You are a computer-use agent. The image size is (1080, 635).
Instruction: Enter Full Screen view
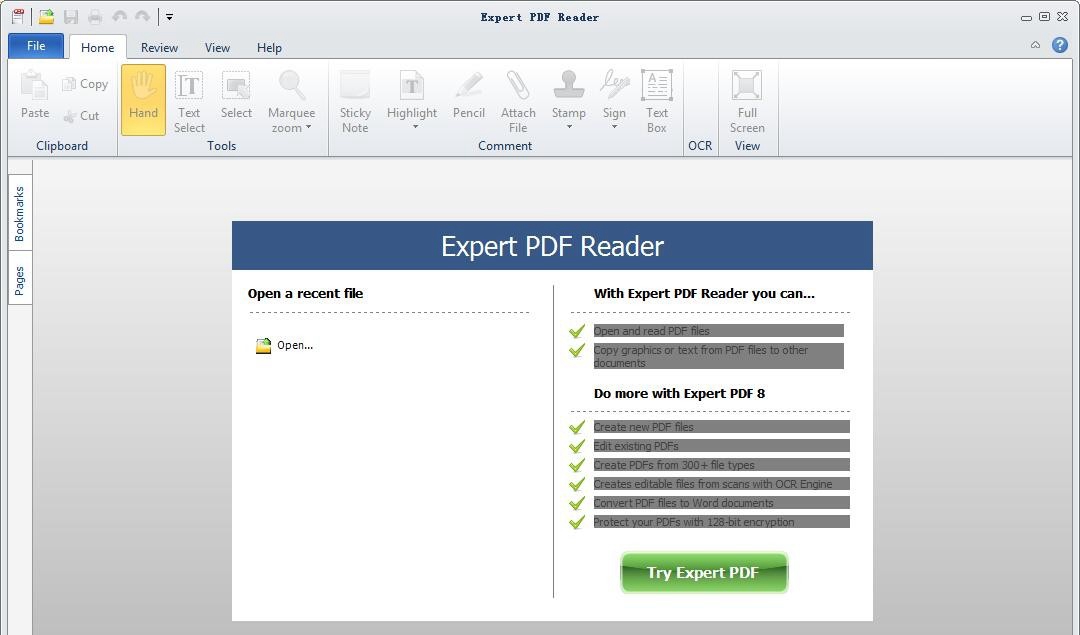click(747, 101)
